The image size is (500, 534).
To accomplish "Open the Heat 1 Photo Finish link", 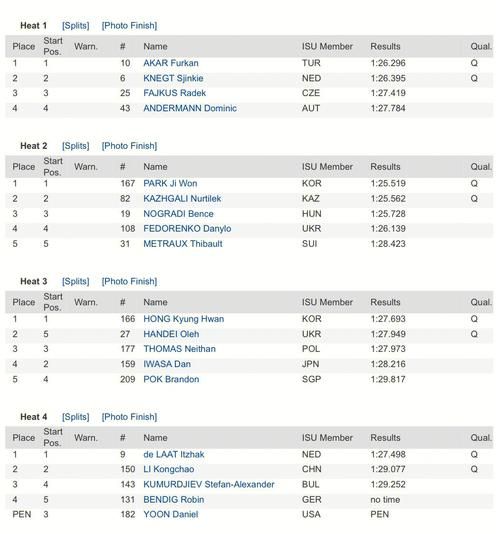I will [x=129, y=26].
